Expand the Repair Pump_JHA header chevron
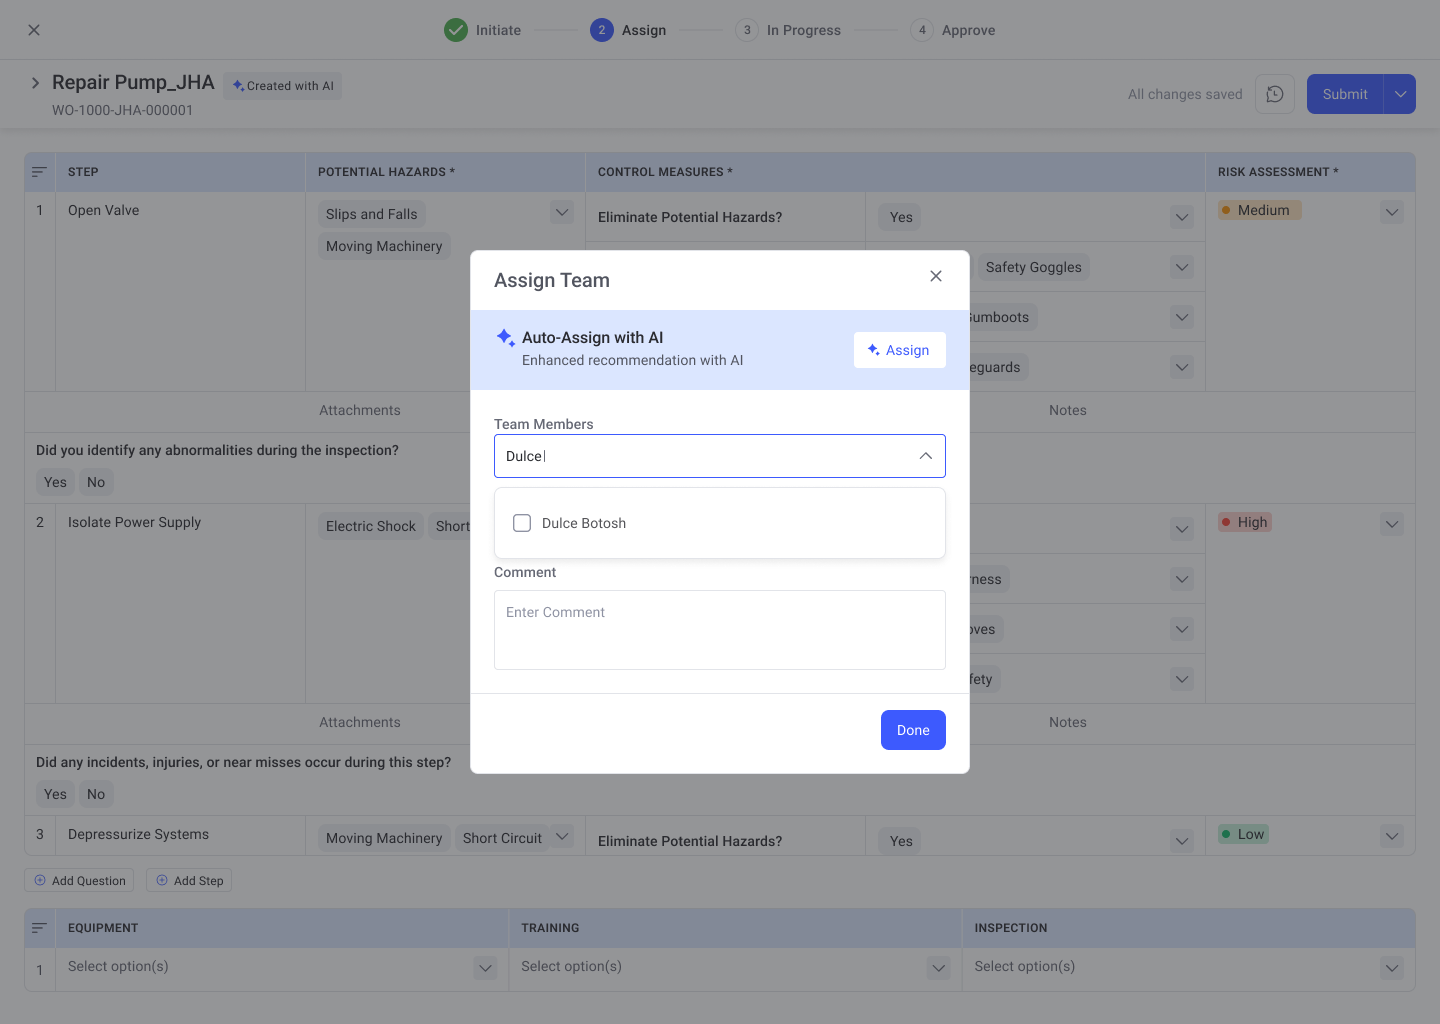1440x1024 pixels. [36, 83]
